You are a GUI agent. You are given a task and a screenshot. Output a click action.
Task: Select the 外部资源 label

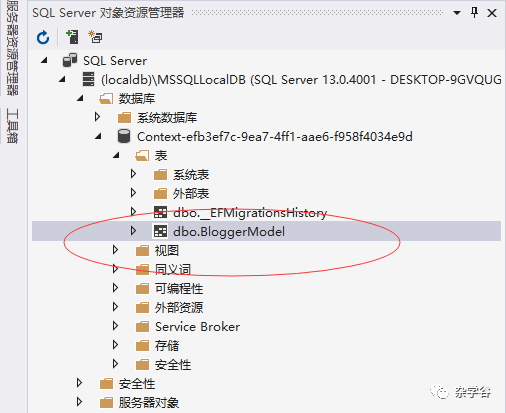[x=179, y=308]
